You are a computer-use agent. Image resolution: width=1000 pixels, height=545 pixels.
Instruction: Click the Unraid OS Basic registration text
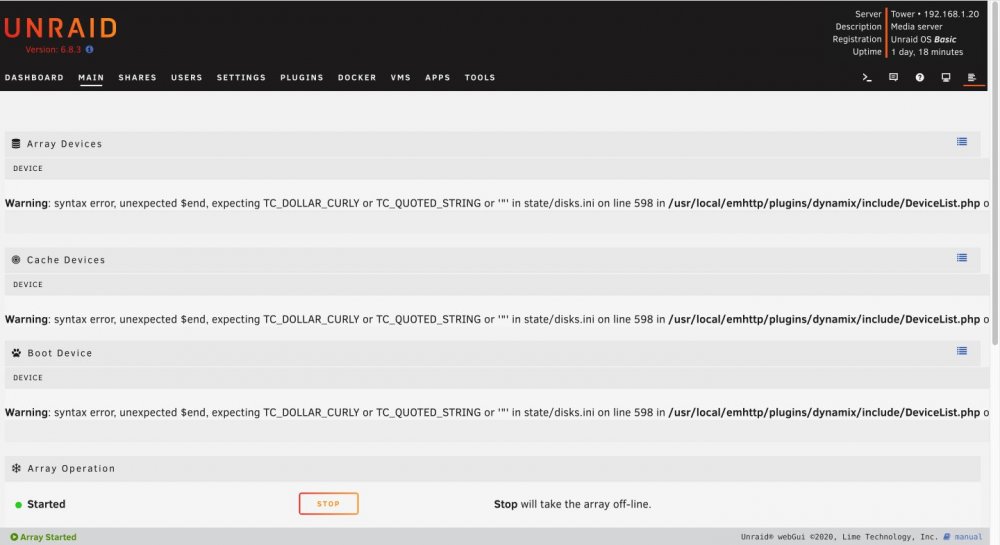tap(923, 40)
